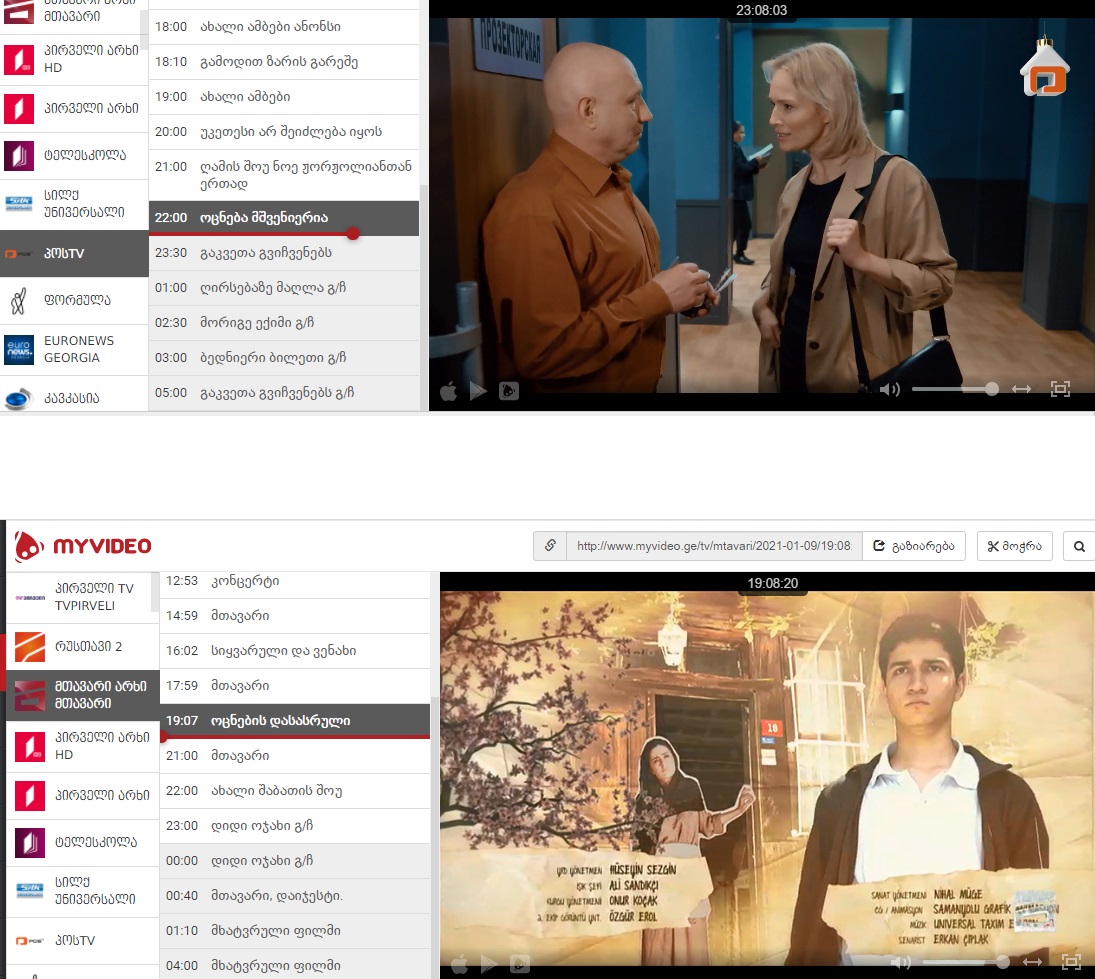Open the 05:00 გაკვეთა გვიჩვენებს გ/ჩ program

click(284, 392)
